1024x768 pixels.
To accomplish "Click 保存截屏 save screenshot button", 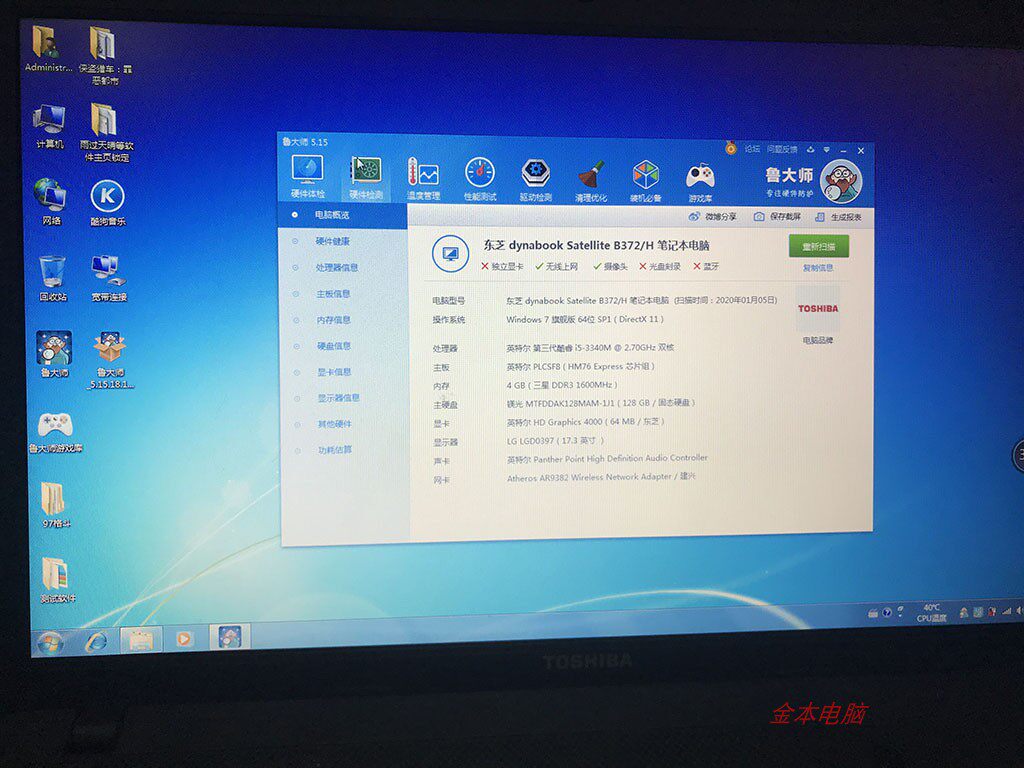I will click(x=777, y=217).
